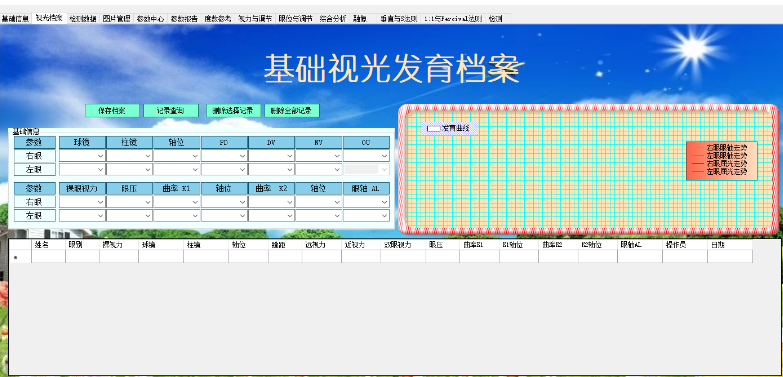
Task: Click the 左眼屈光走势 legend entry
Action: pyautogui.click(x=727, y=171)
